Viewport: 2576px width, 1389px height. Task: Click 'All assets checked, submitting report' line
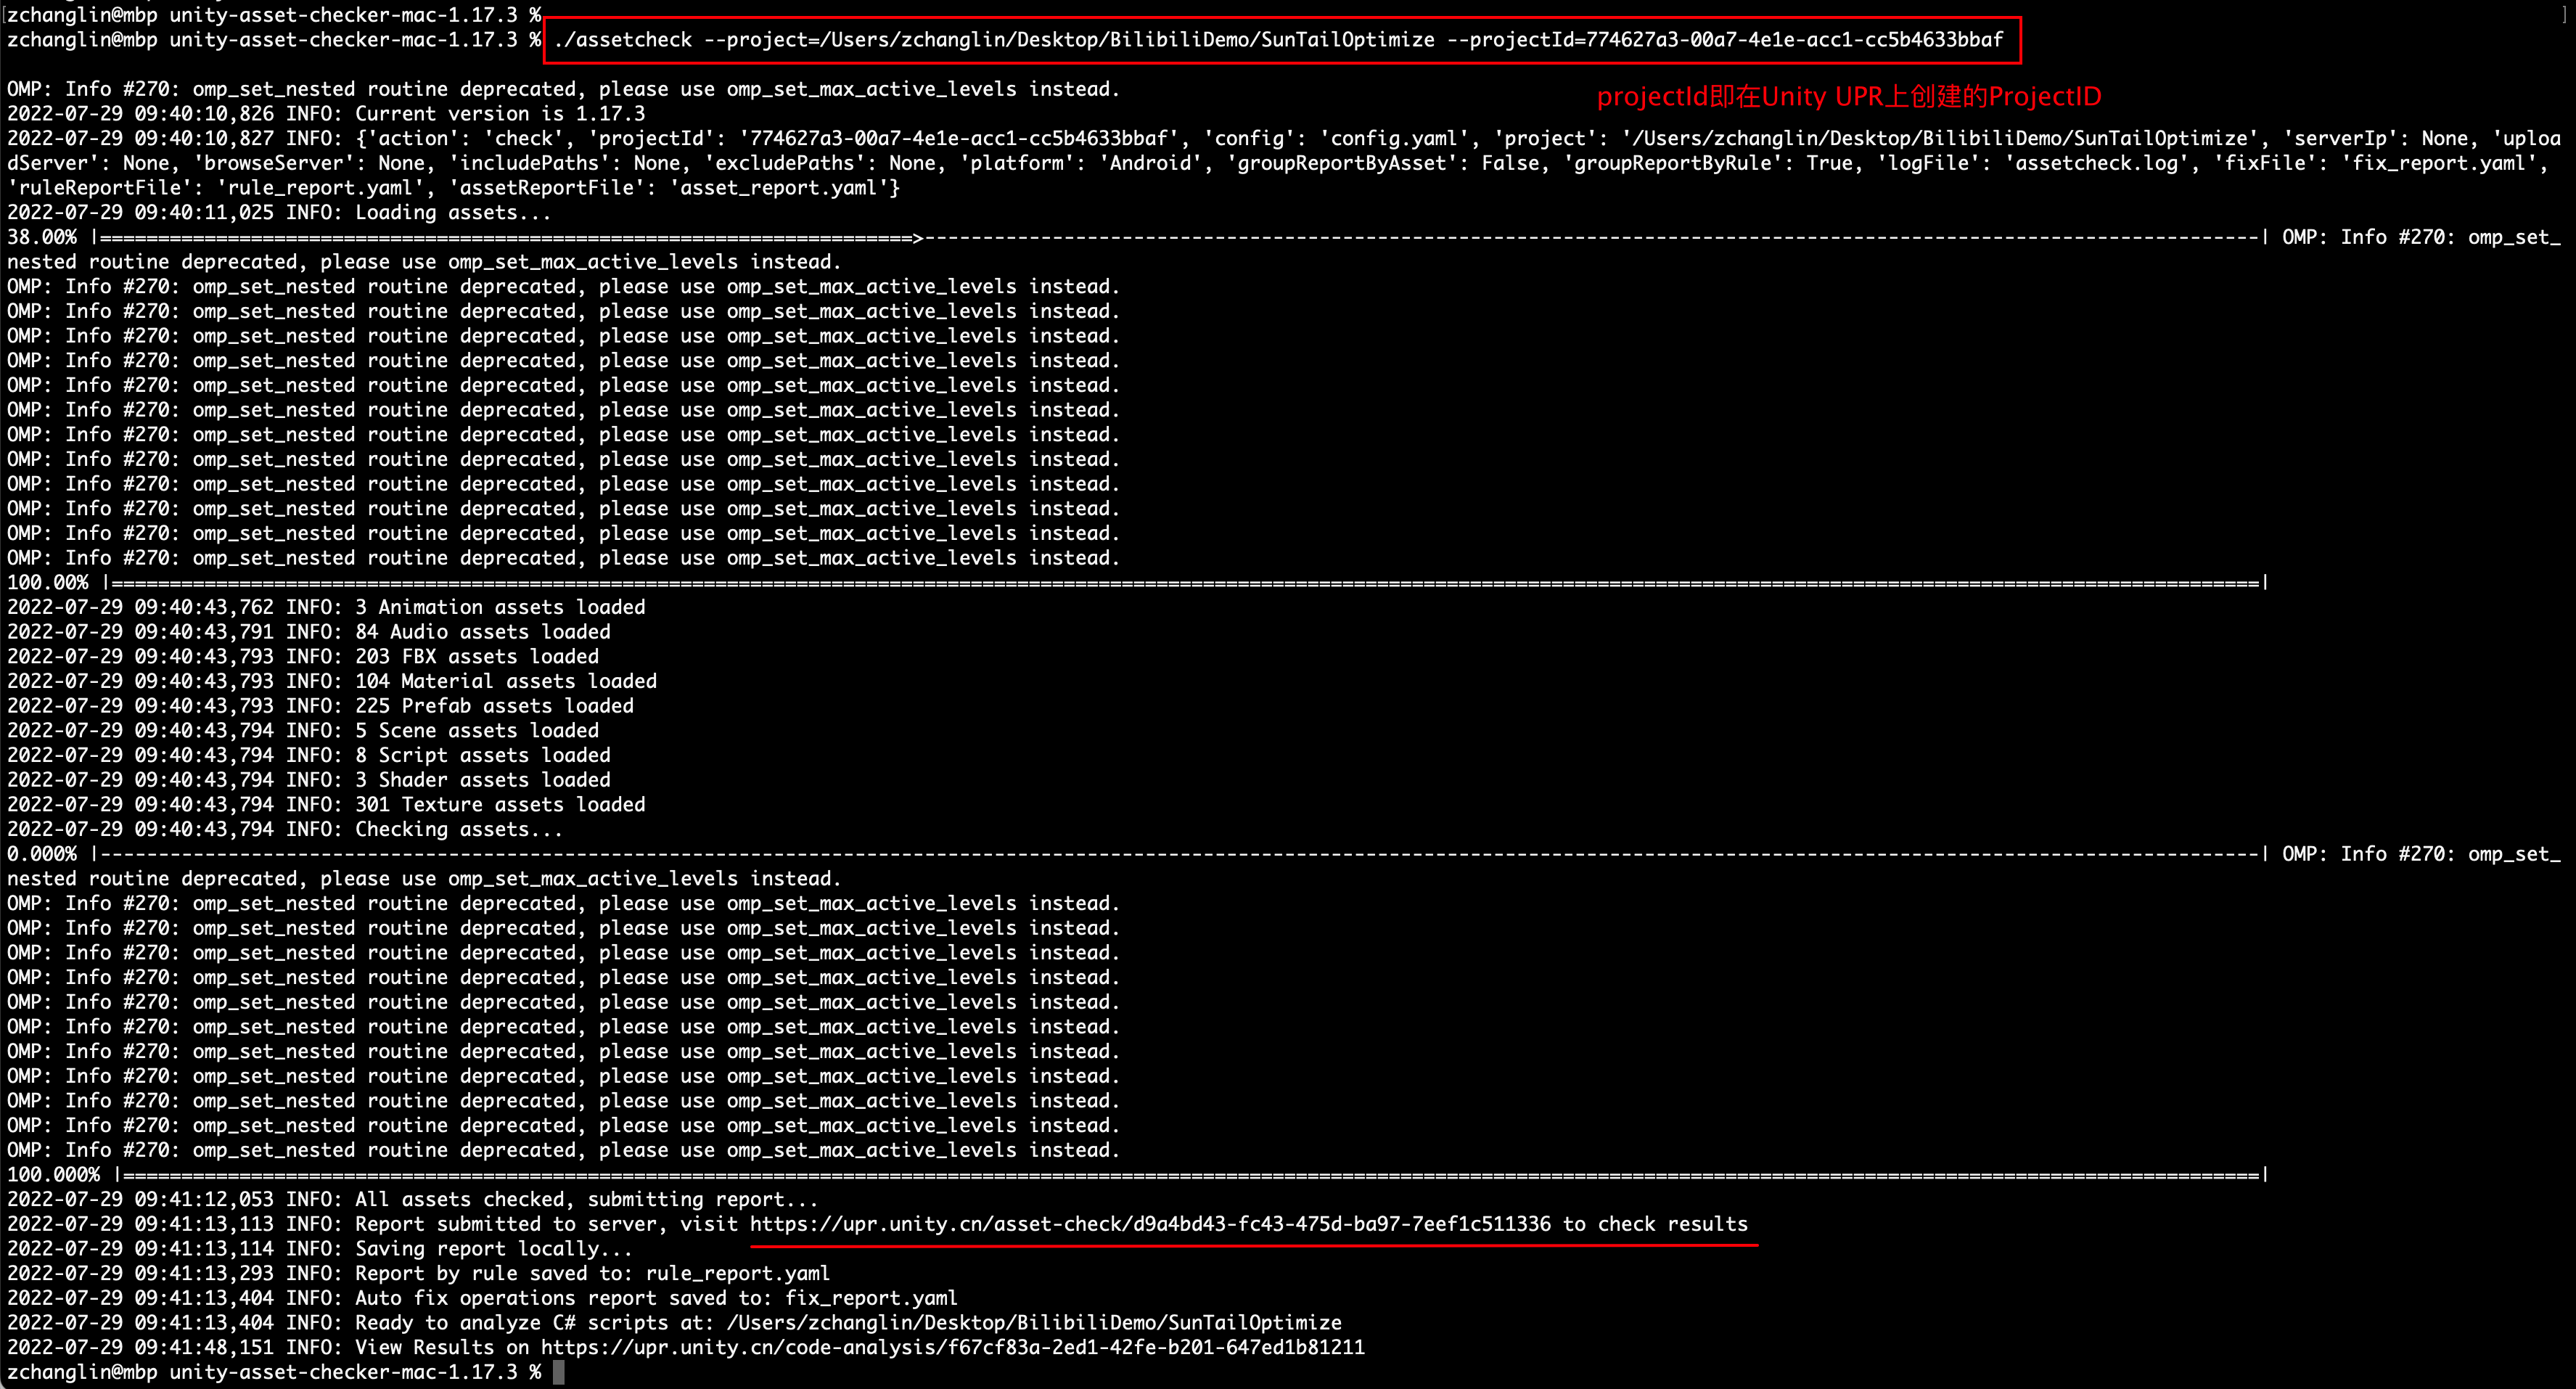pos(586,1199)
